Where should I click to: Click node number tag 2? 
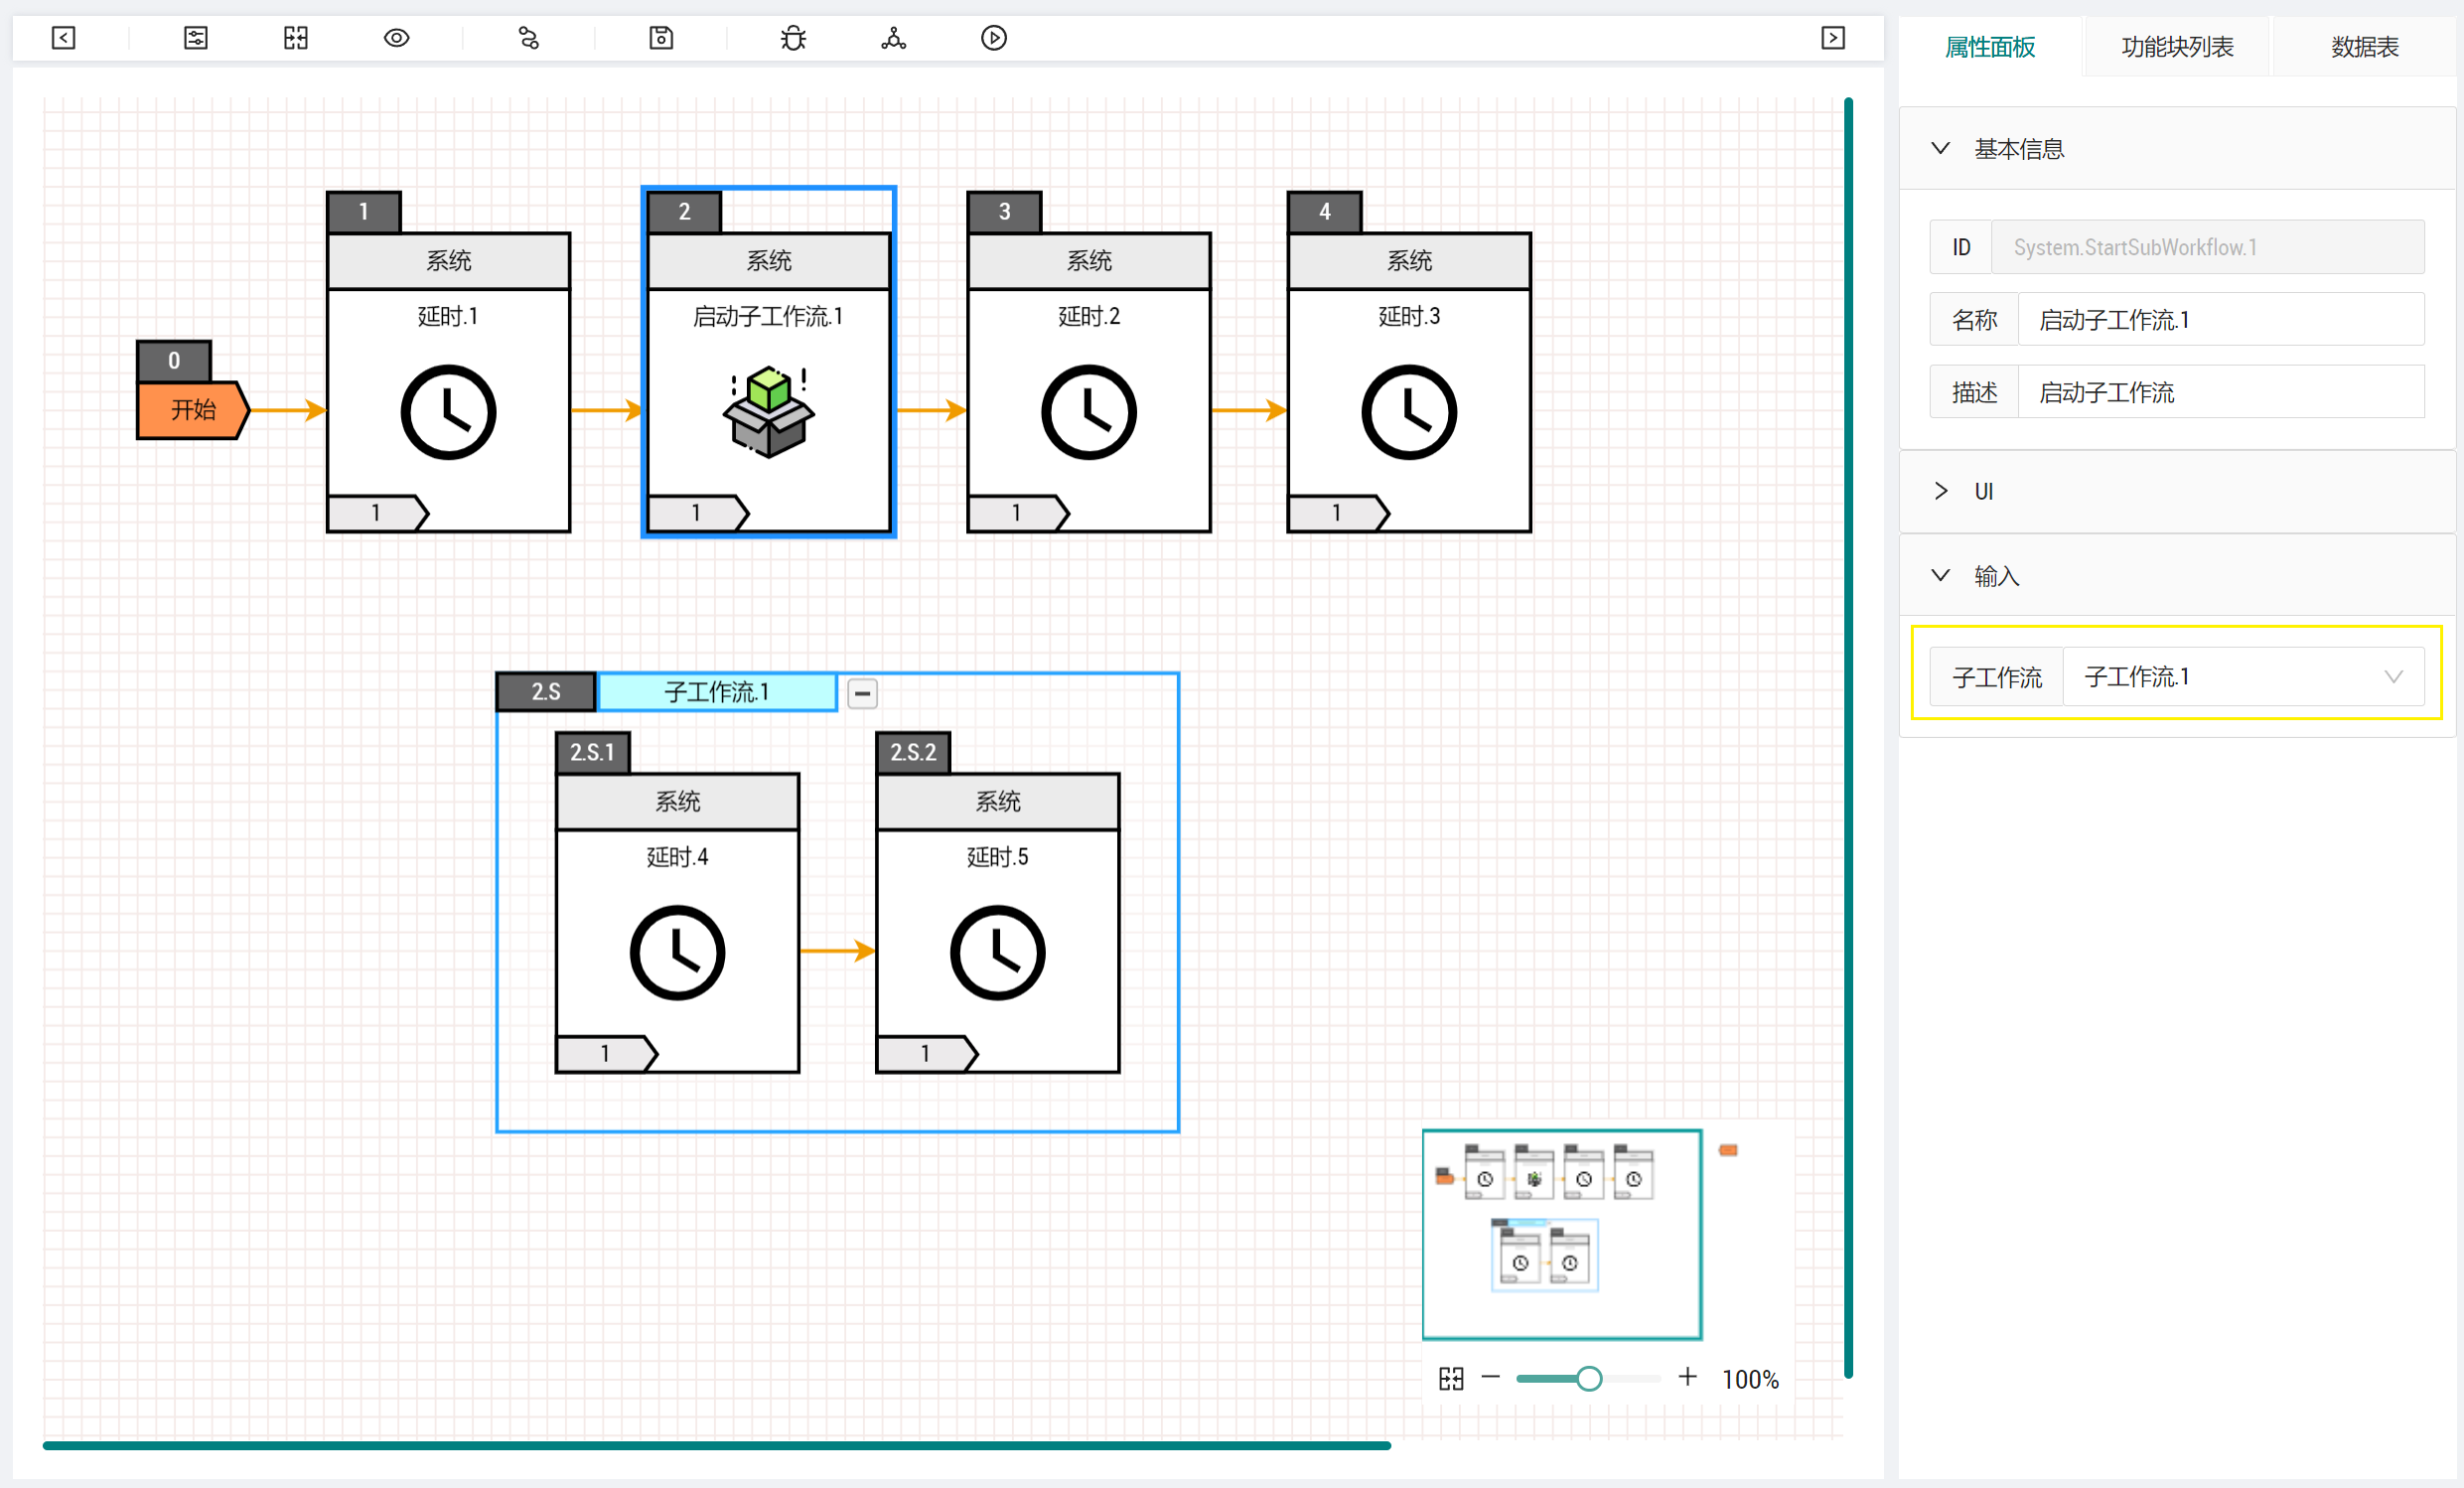pyautogui.click(x=684, y=212)
